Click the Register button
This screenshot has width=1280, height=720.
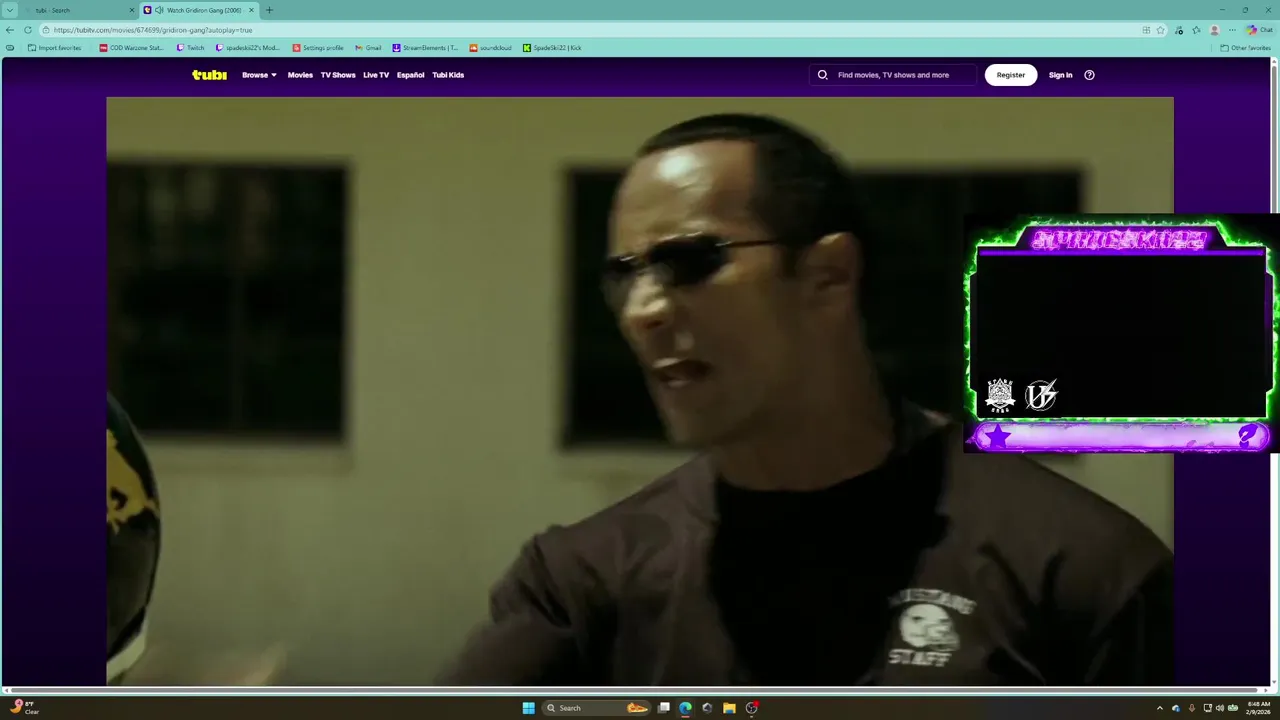click(1011, 75)
